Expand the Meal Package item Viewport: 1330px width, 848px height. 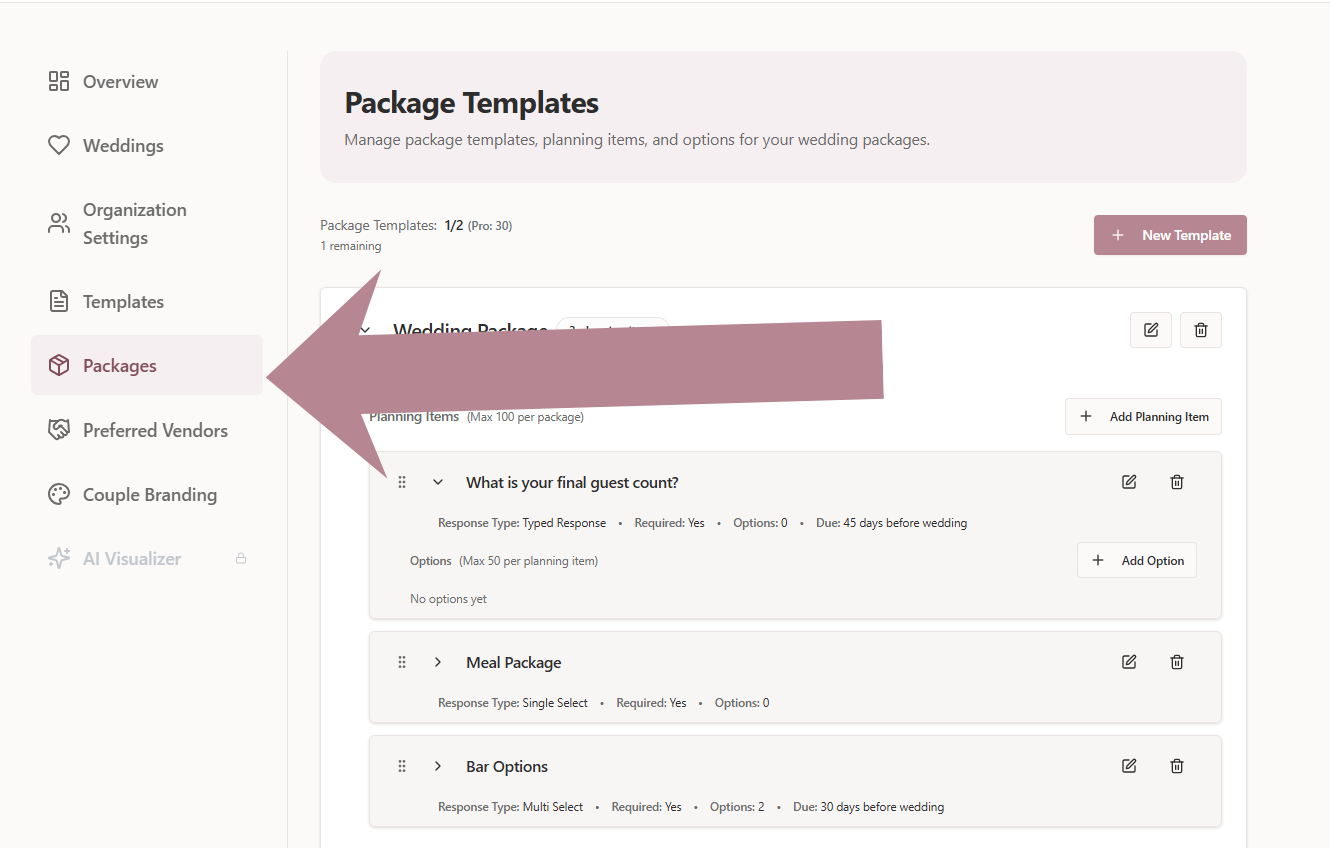coord(437,662)
